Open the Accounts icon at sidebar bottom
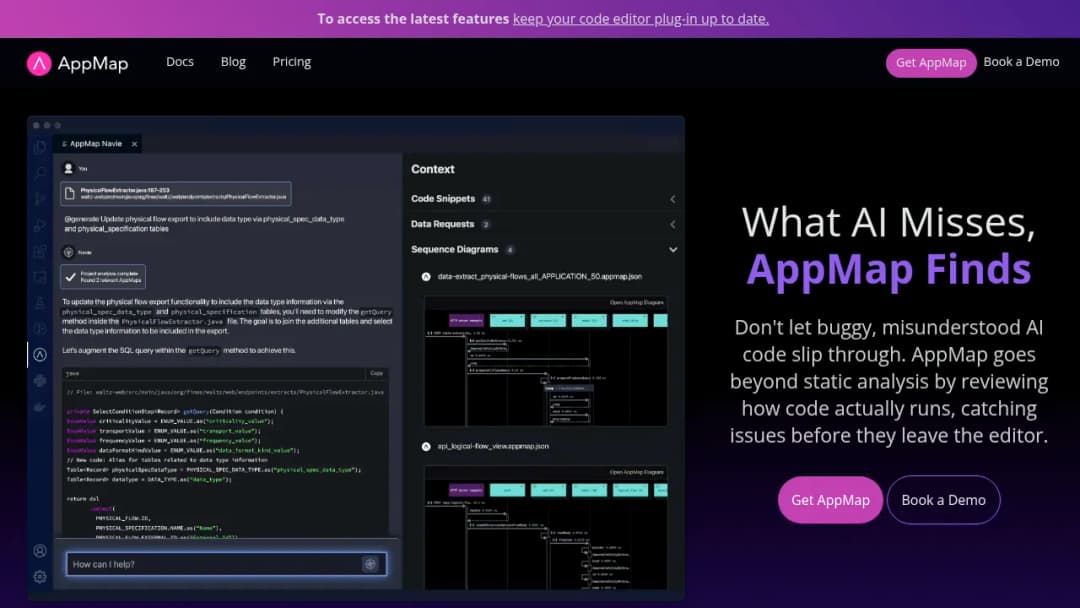 coord(40,551)
